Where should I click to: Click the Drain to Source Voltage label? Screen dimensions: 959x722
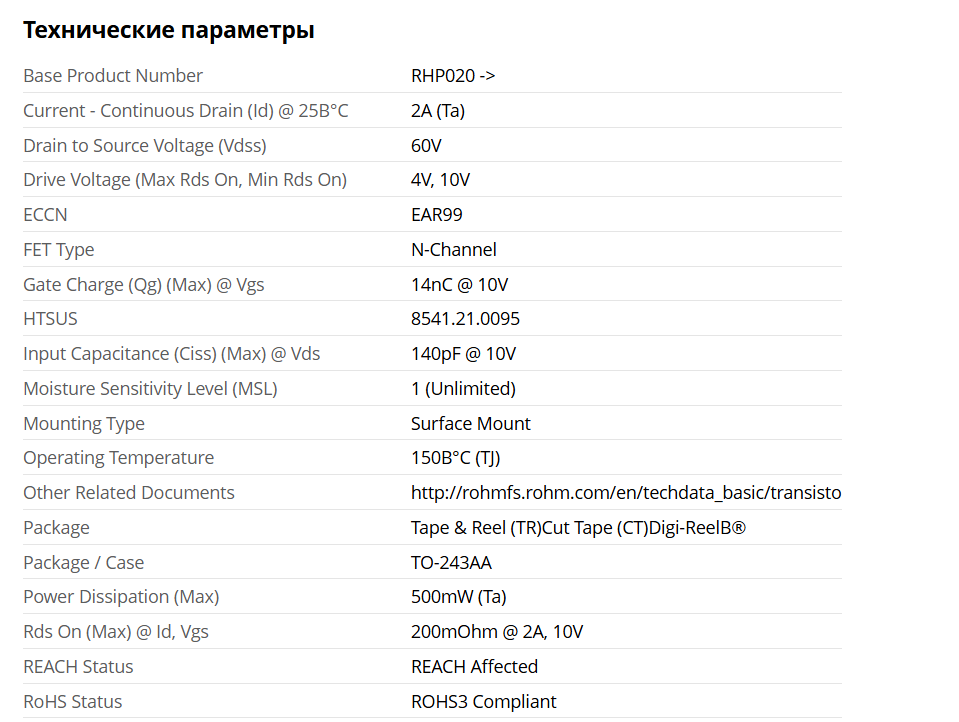click(x=145, y=146)
